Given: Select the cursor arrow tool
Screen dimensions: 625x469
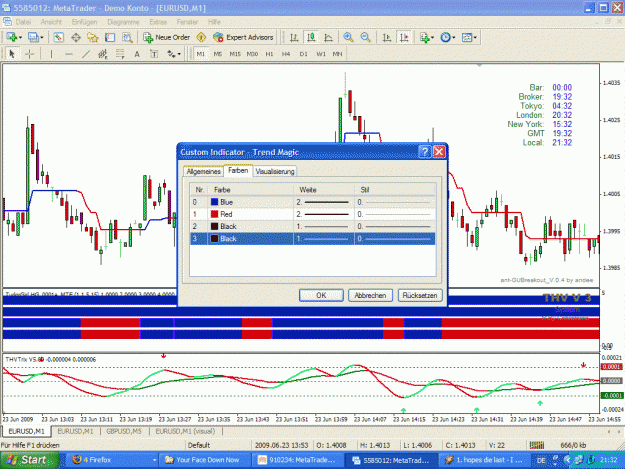Looking at the screenshot, I should (x=12, y=54).
